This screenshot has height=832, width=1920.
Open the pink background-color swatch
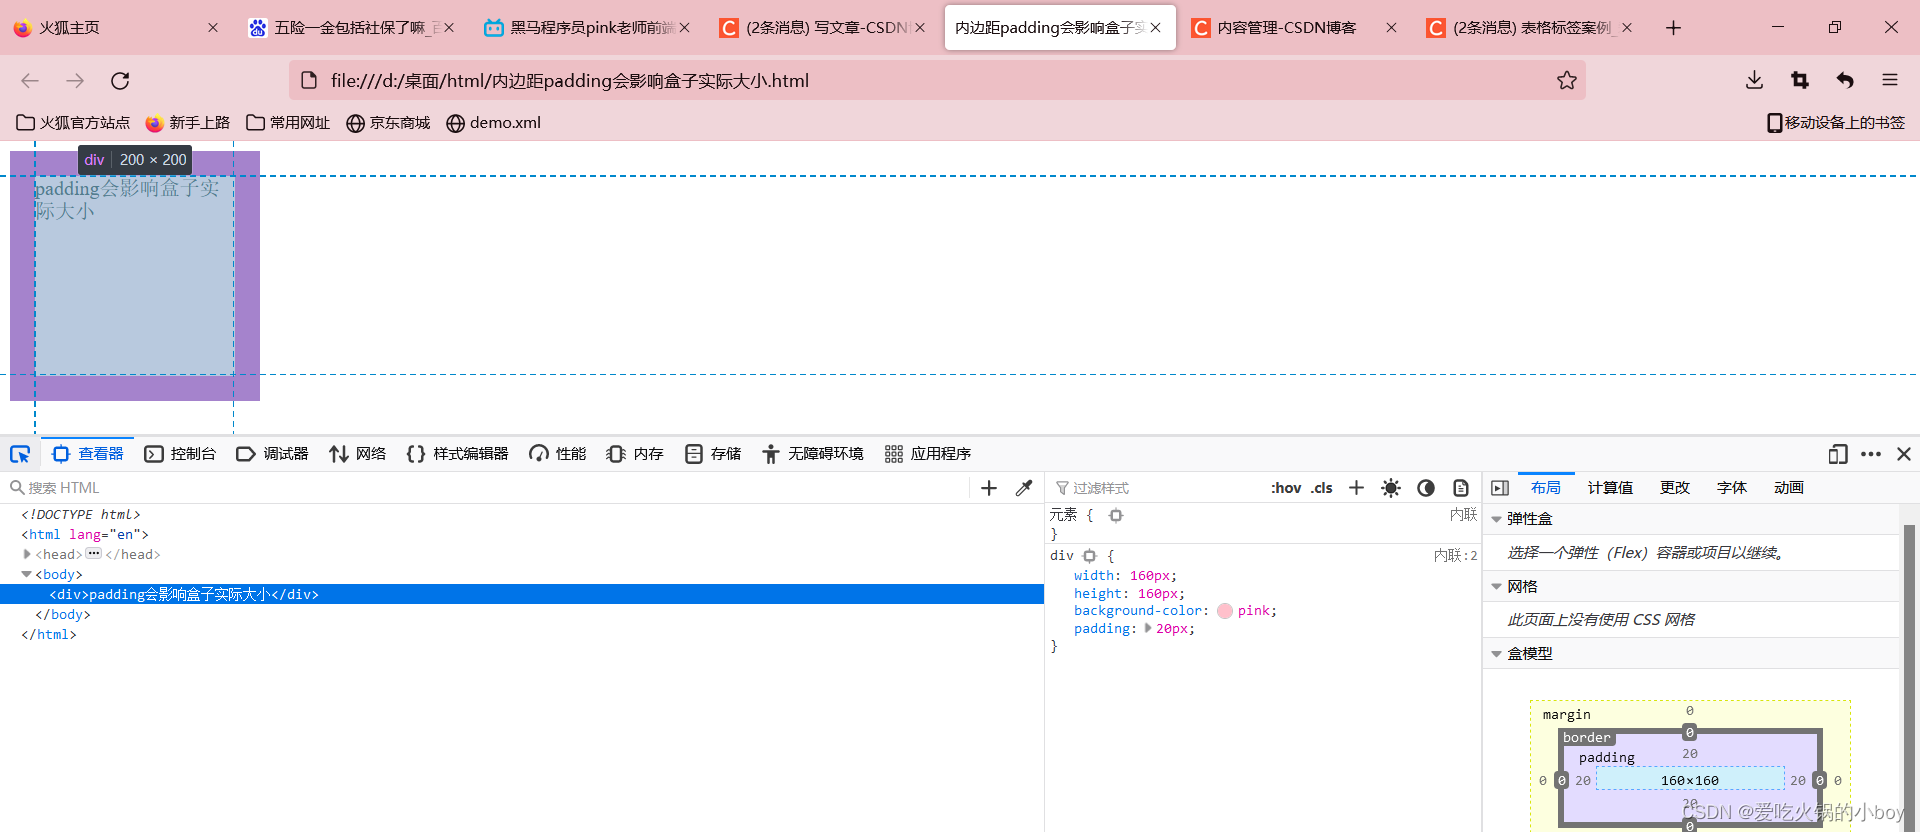click(1225, 611)
